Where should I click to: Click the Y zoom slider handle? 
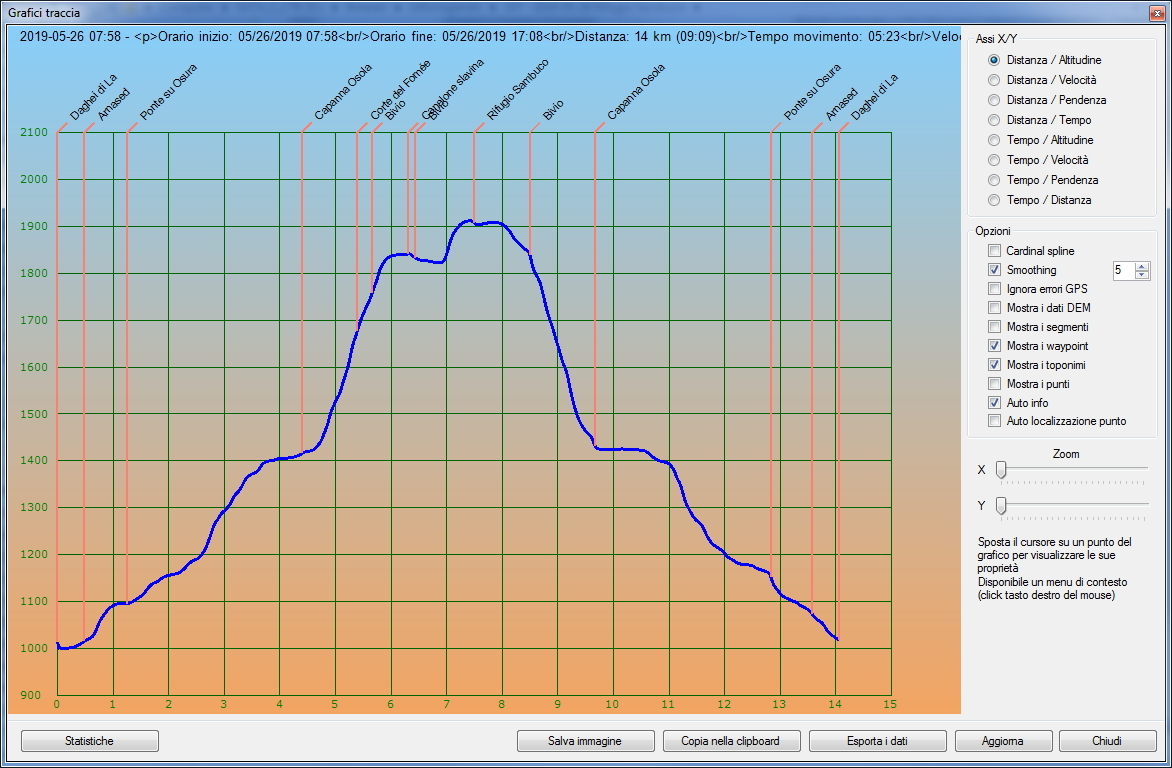(x=1001, y=505)
